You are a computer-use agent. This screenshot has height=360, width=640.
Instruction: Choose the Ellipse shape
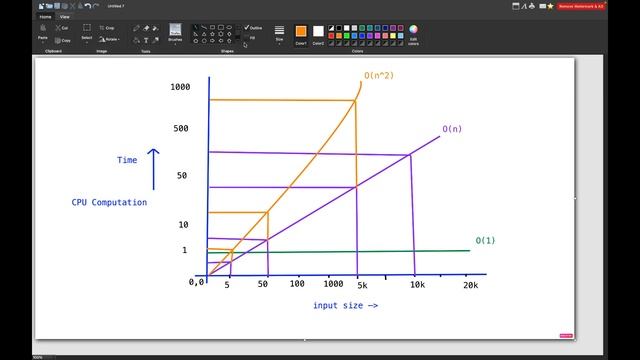(x=229, y=27)
